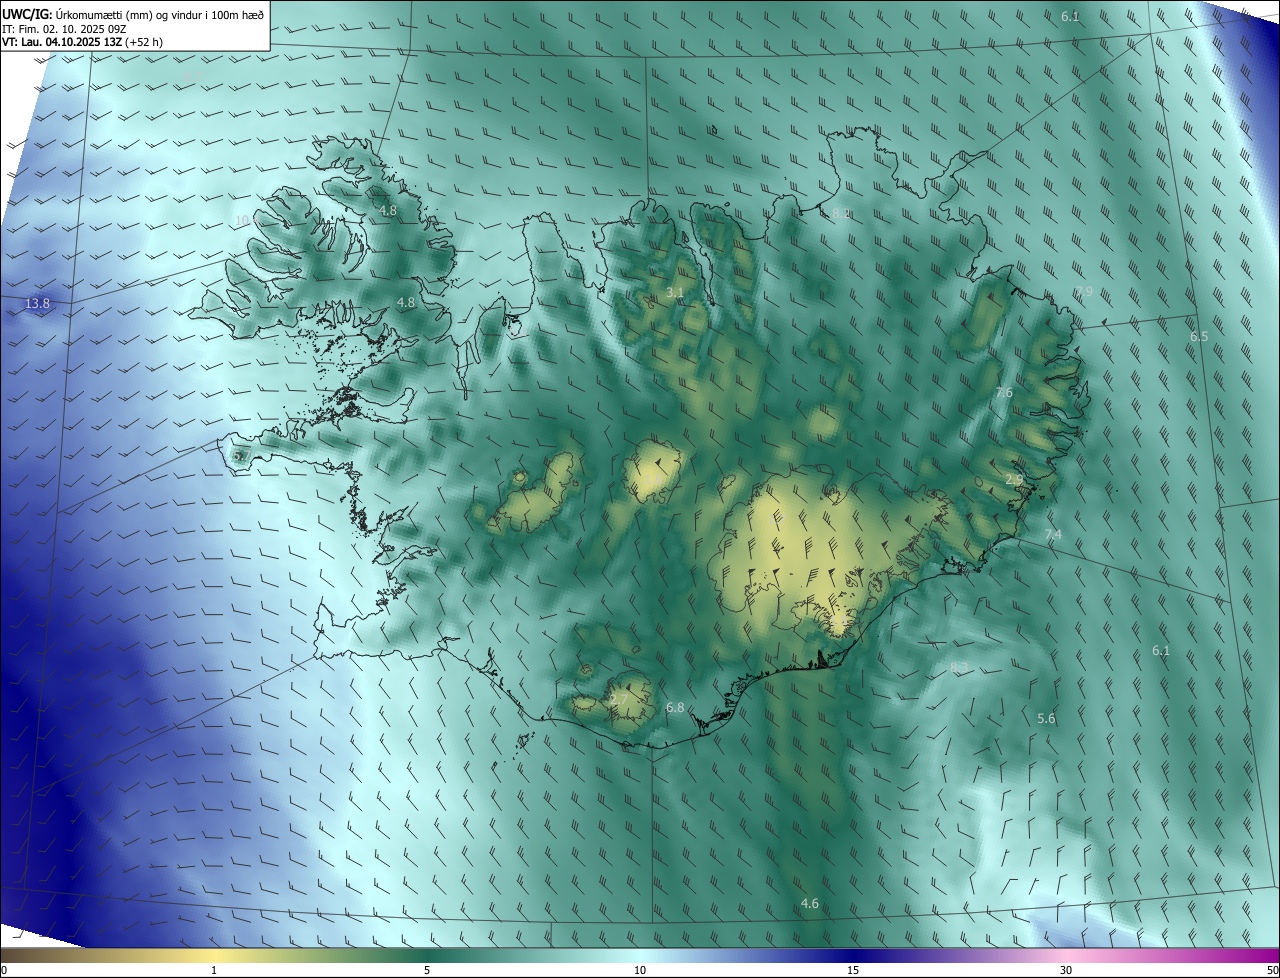This screenshot has height=978, width=1280.
Task: Click the 50 tick label on the color scale
Action: [1272, 970]
